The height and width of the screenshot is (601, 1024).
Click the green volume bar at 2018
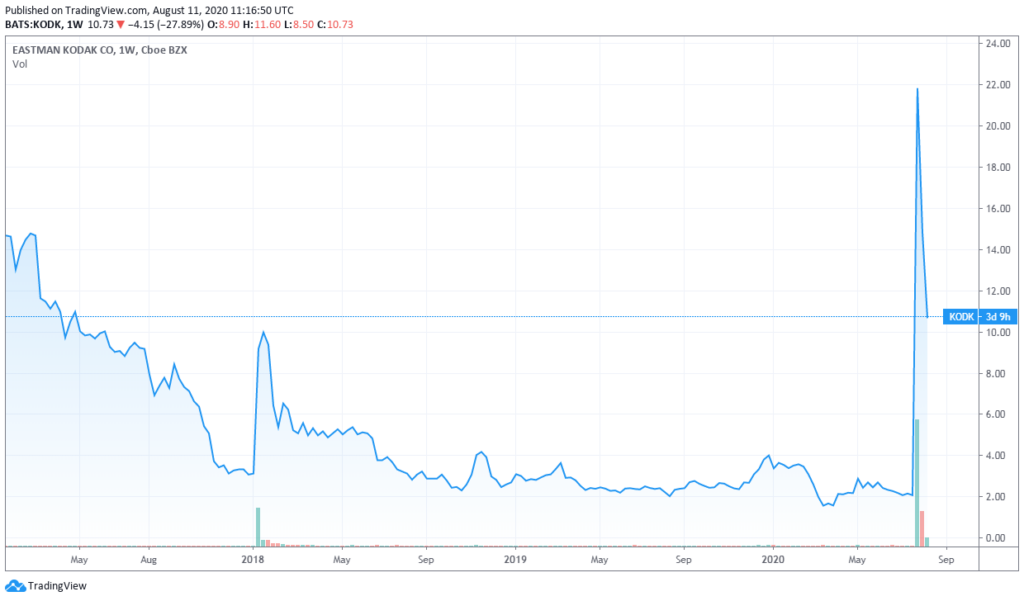point(258,527)
